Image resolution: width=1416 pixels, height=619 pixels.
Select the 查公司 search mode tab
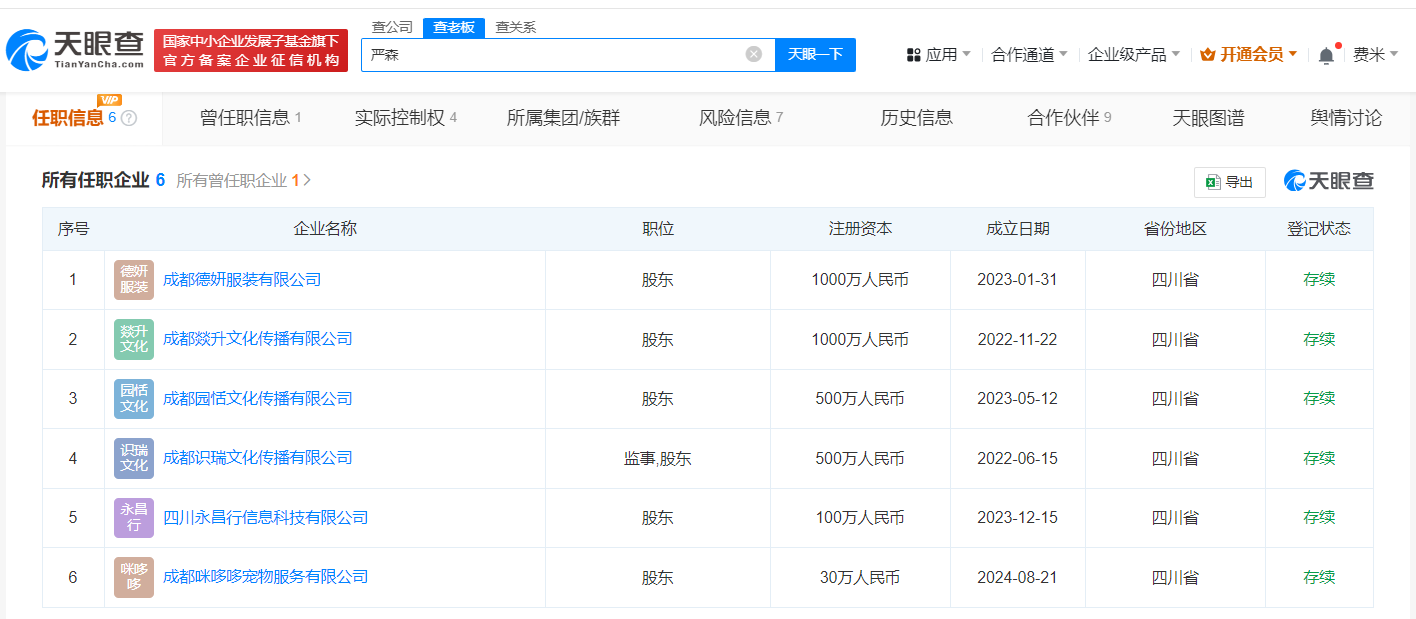pyautogui.click(x=392, y=27)
